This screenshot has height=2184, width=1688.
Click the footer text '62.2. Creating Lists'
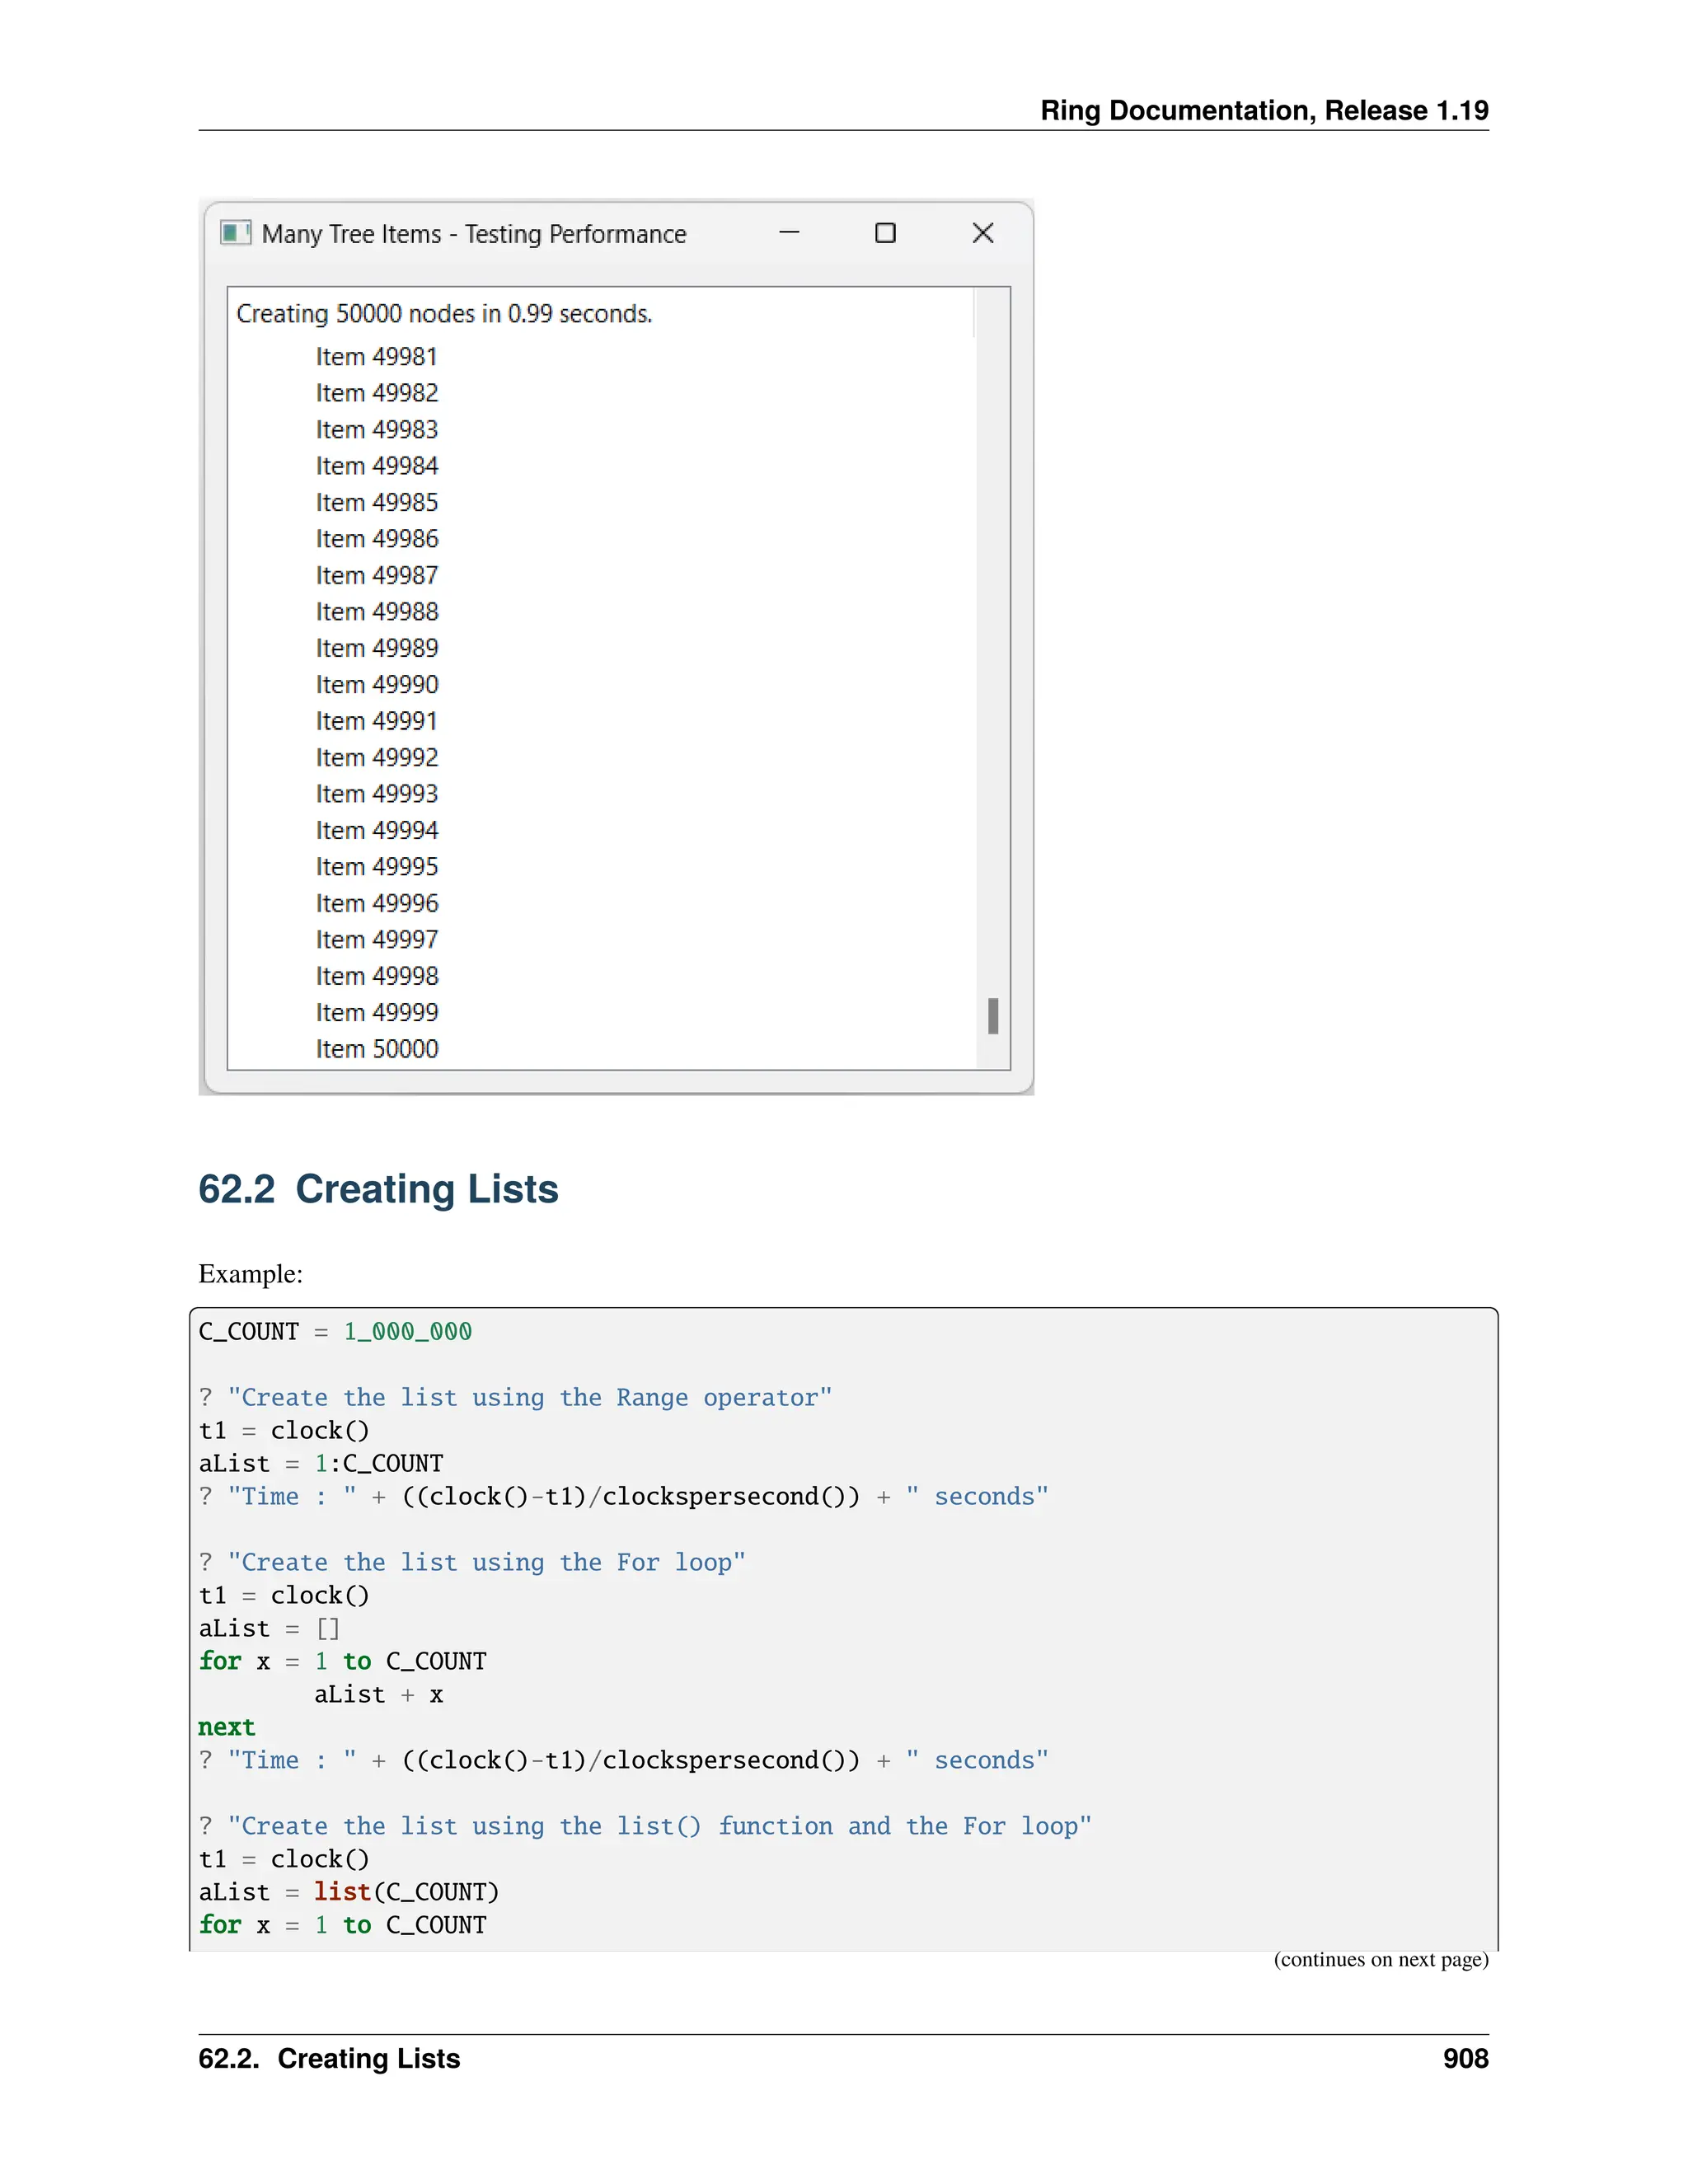329,2059
